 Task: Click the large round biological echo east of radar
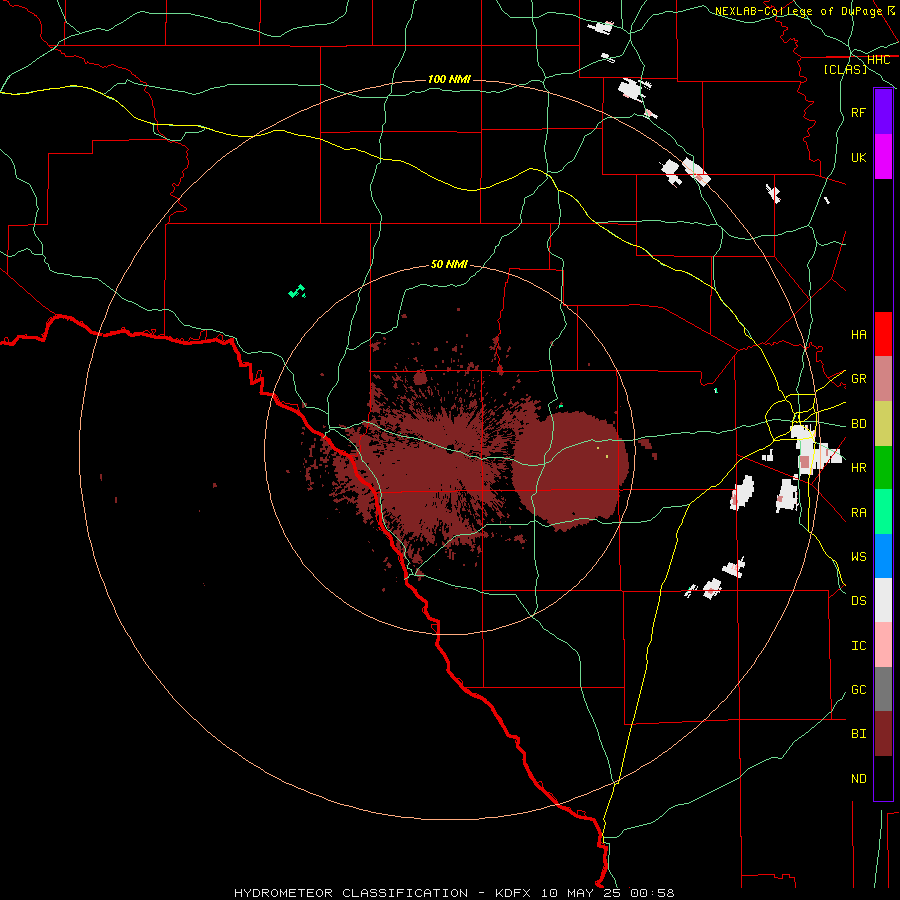pos(571,470)
